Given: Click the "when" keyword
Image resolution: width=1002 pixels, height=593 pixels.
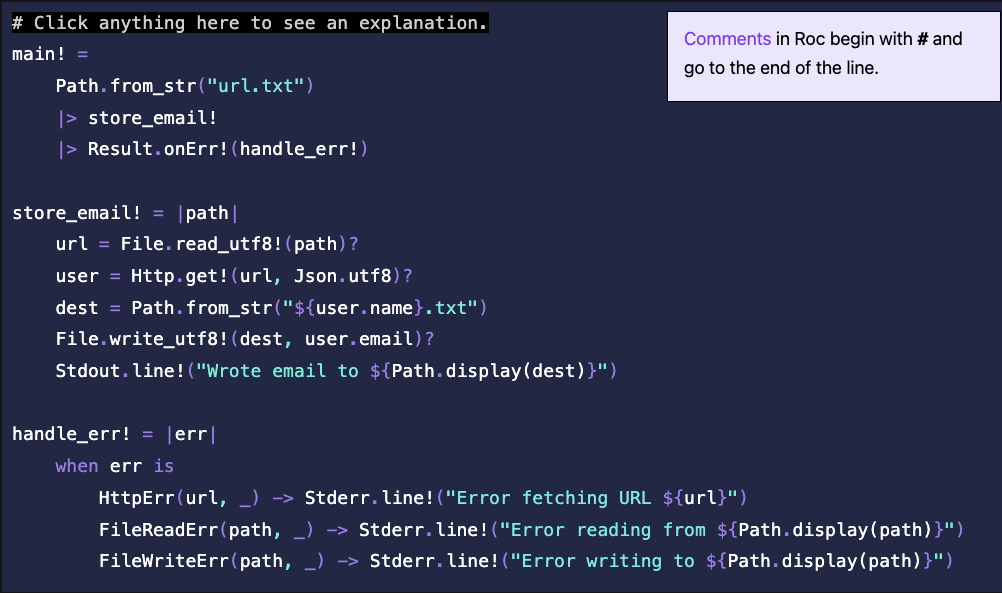Looking at the screenshot, I should pos(77,466).
